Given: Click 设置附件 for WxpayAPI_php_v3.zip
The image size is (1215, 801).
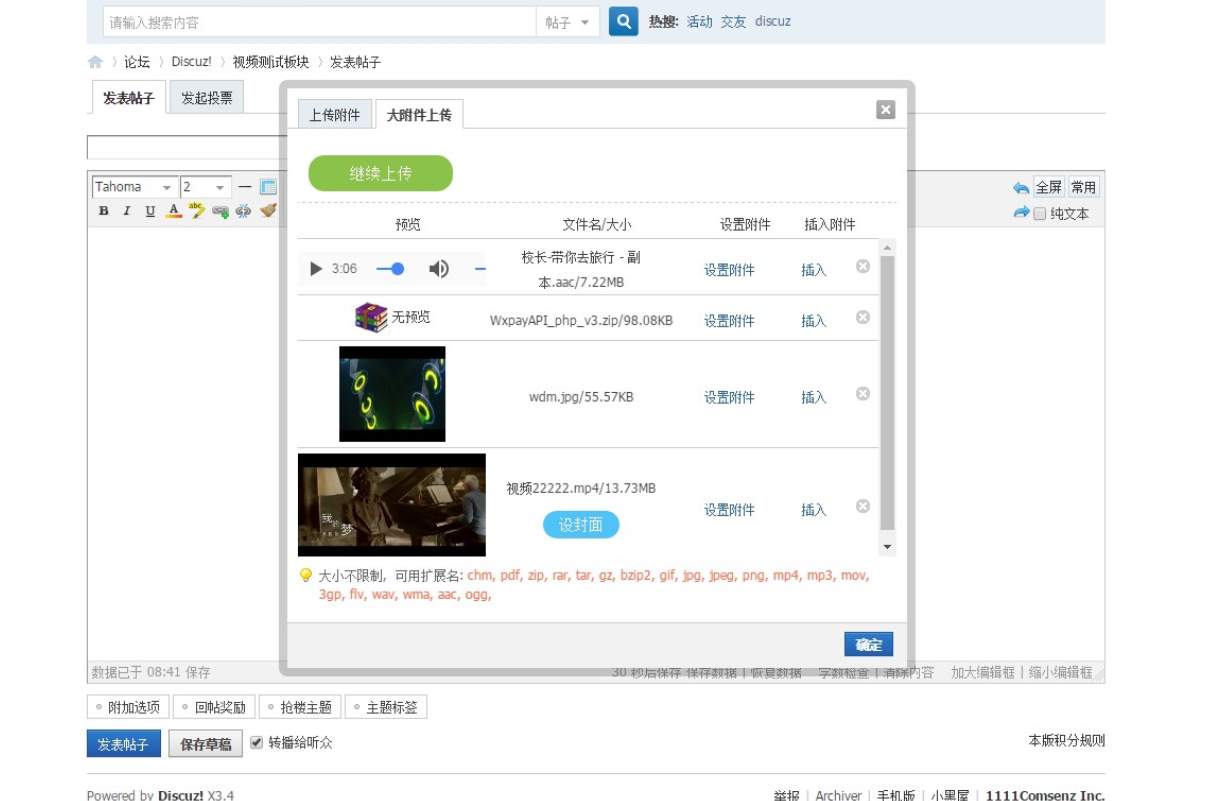Looking at the screenshot, I should (729, 321).
